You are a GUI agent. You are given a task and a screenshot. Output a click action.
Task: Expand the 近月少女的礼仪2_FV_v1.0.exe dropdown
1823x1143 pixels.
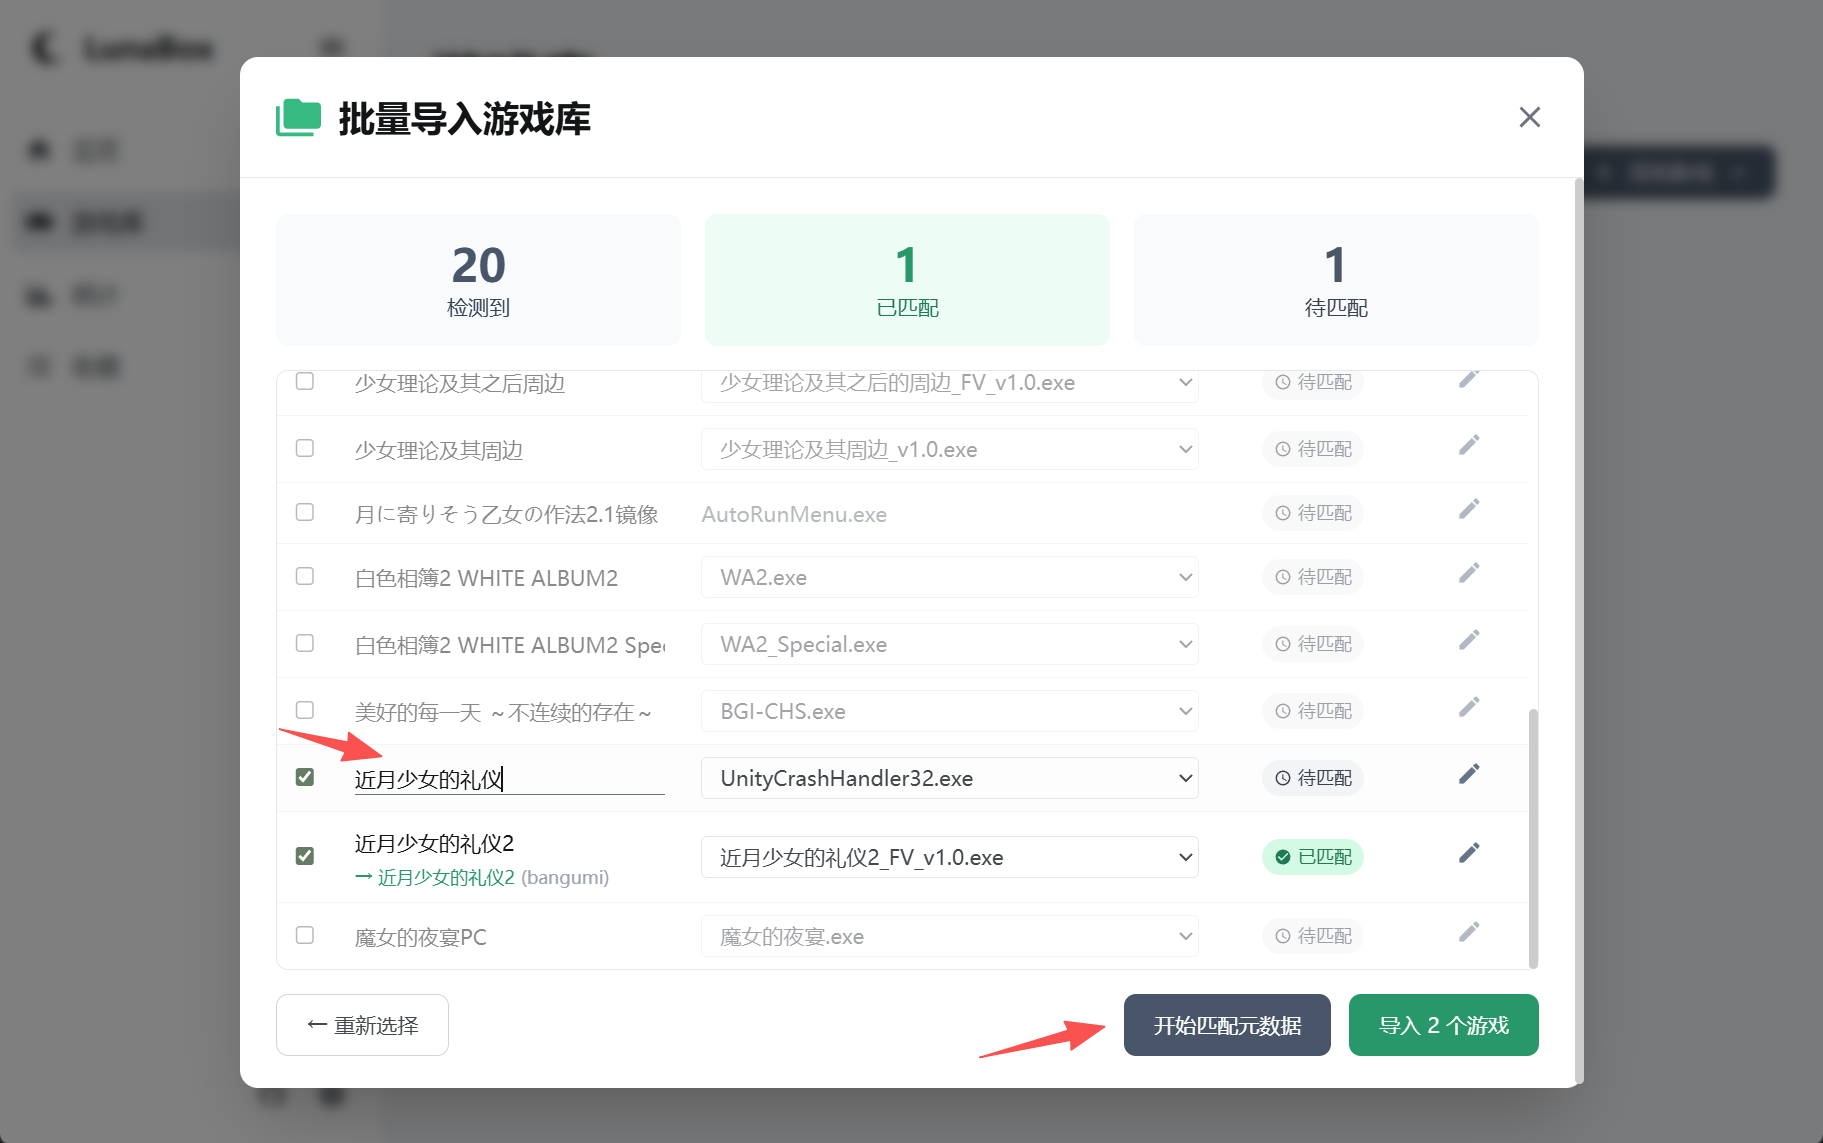949,857
